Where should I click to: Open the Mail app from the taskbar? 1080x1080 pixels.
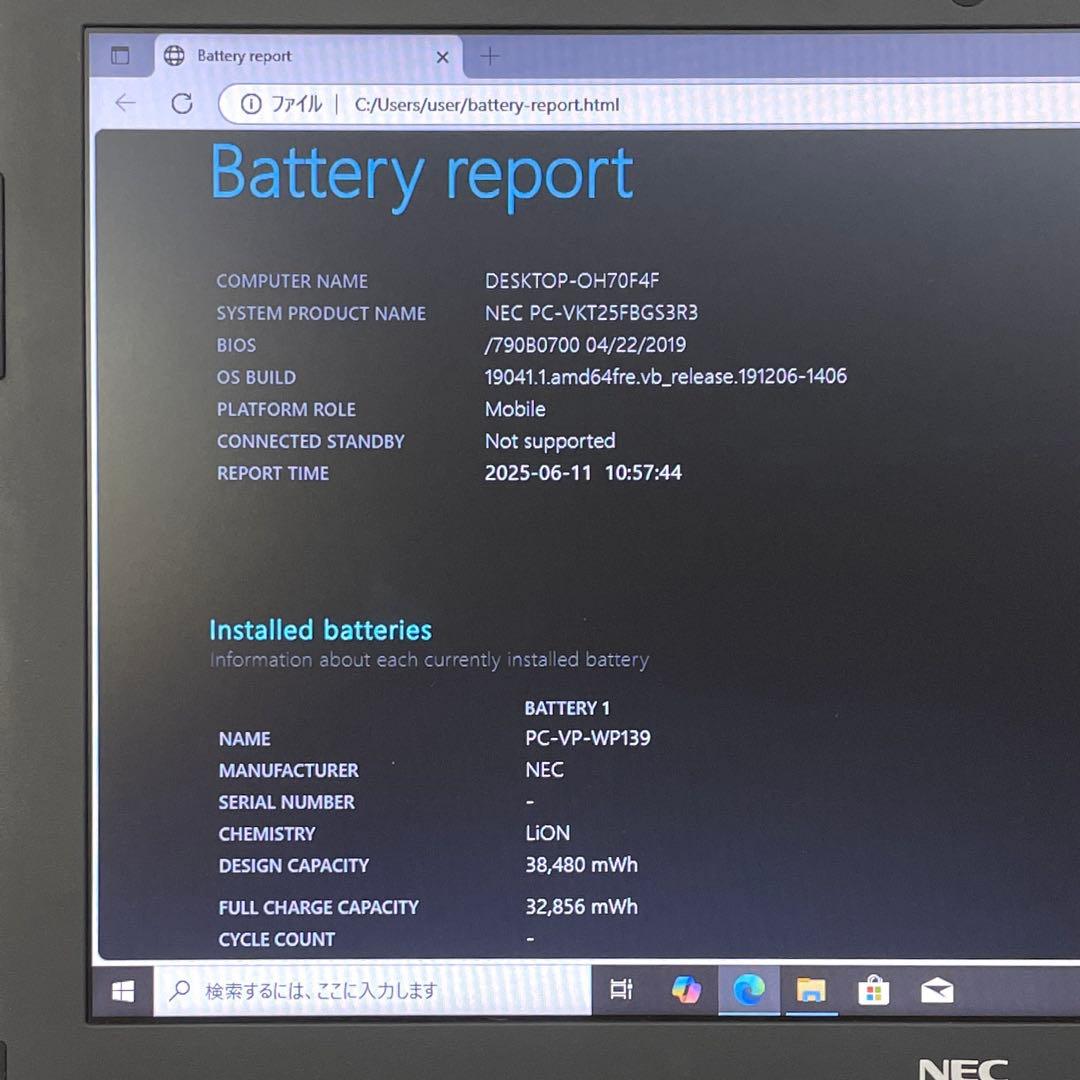click(x=937, y=990)
